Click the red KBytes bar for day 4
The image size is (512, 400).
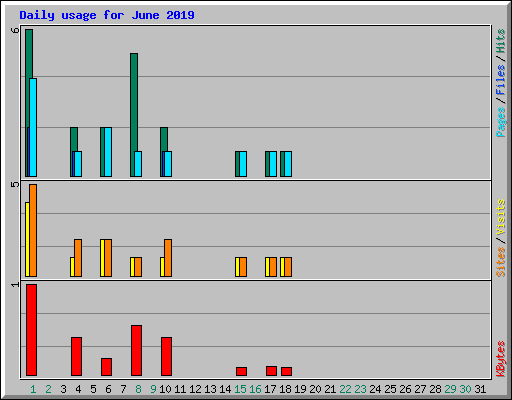76,357
